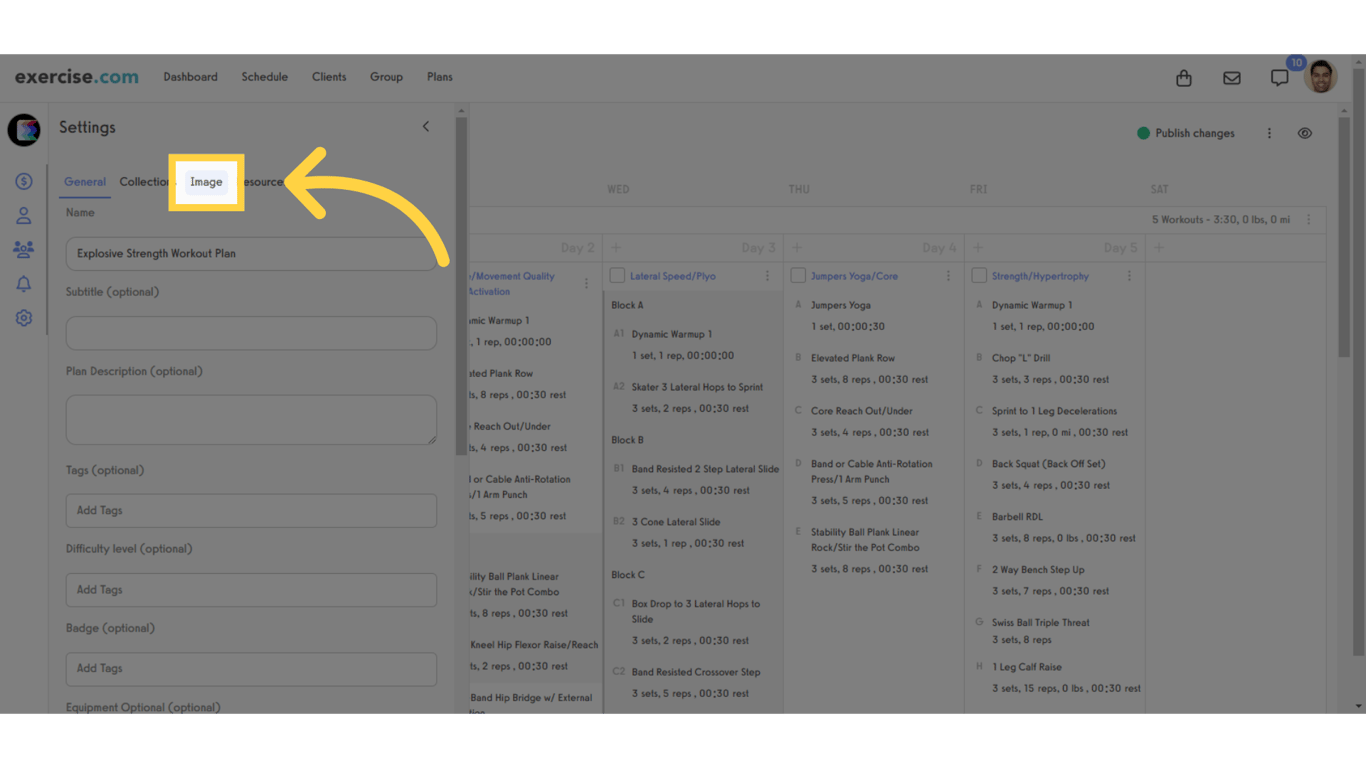
Task: Click the Subtitle input field
Action: click(x=250, y=333)
